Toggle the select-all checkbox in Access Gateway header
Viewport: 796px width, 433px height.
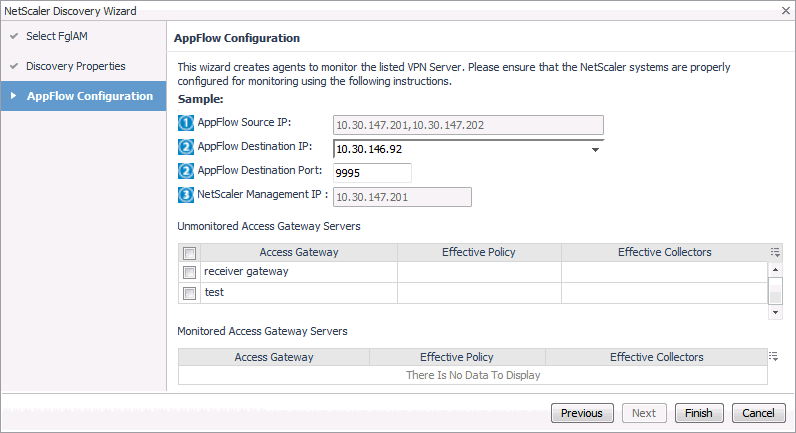pyautogui.click(x=189, y=253)
